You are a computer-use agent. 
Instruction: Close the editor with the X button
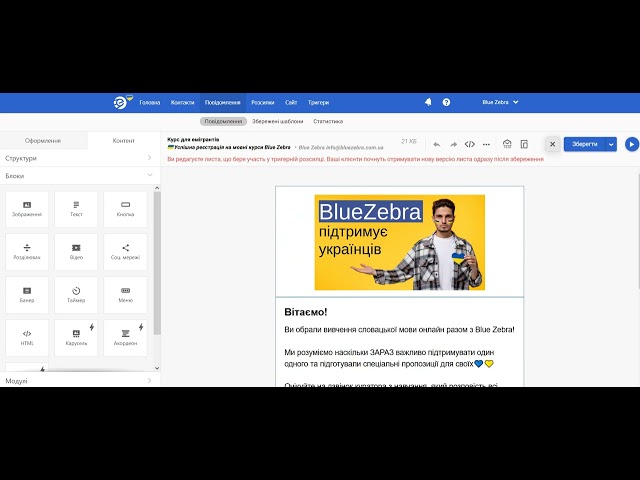click(x=553, y=144)
